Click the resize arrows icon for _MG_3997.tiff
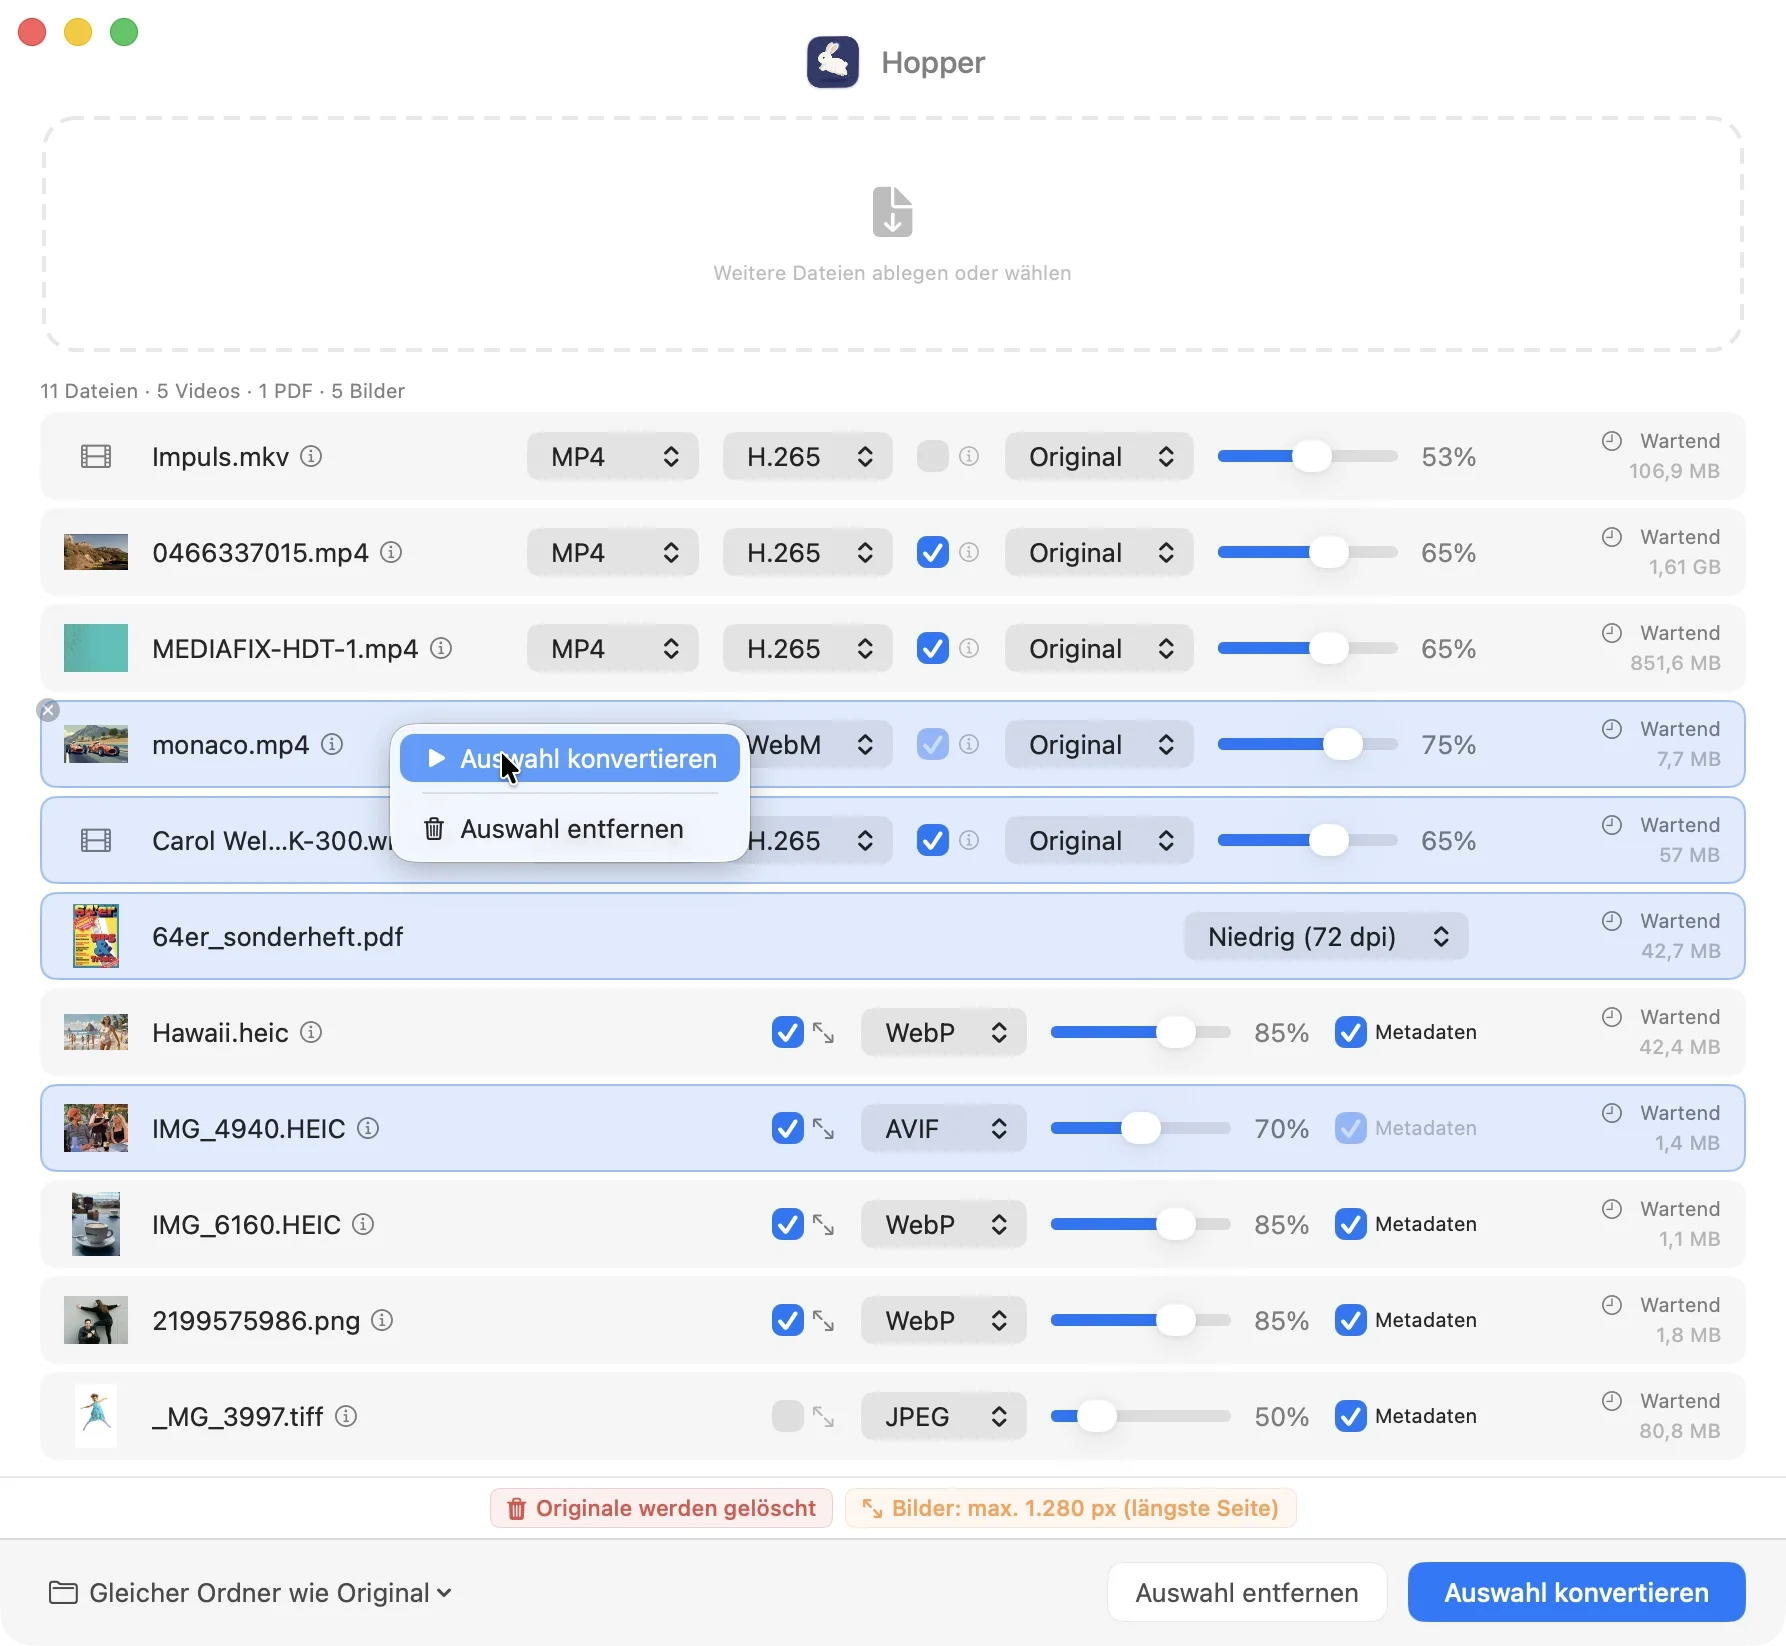 coord(824,1417)
